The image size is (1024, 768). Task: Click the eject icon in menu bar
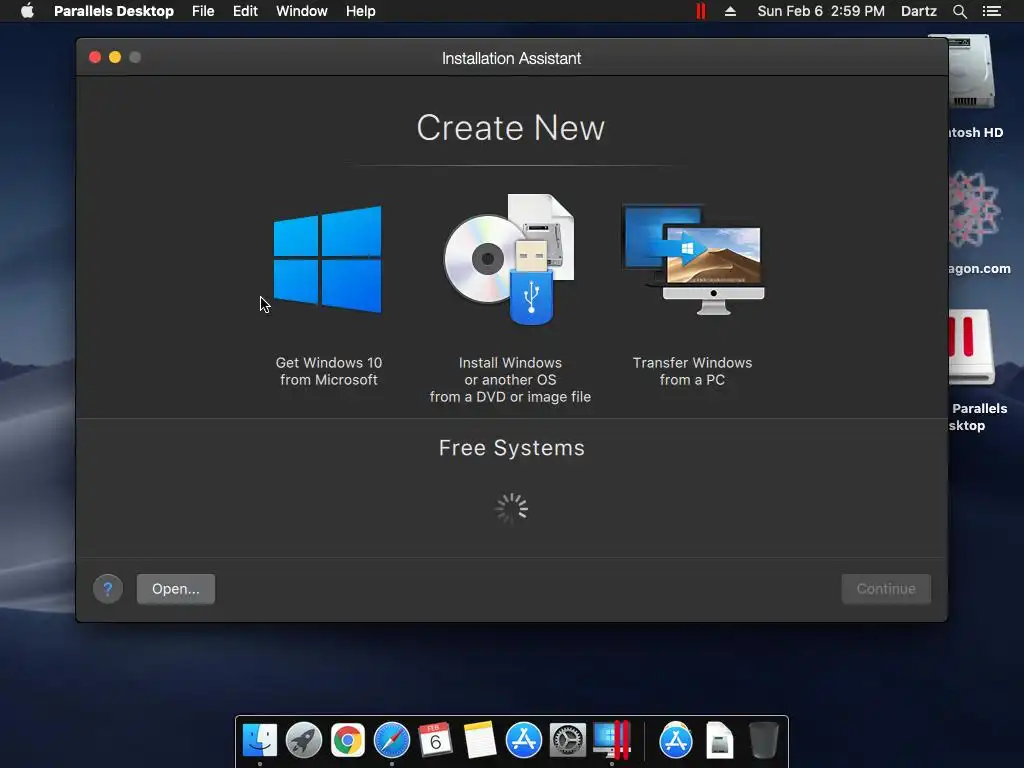[730, 11]
